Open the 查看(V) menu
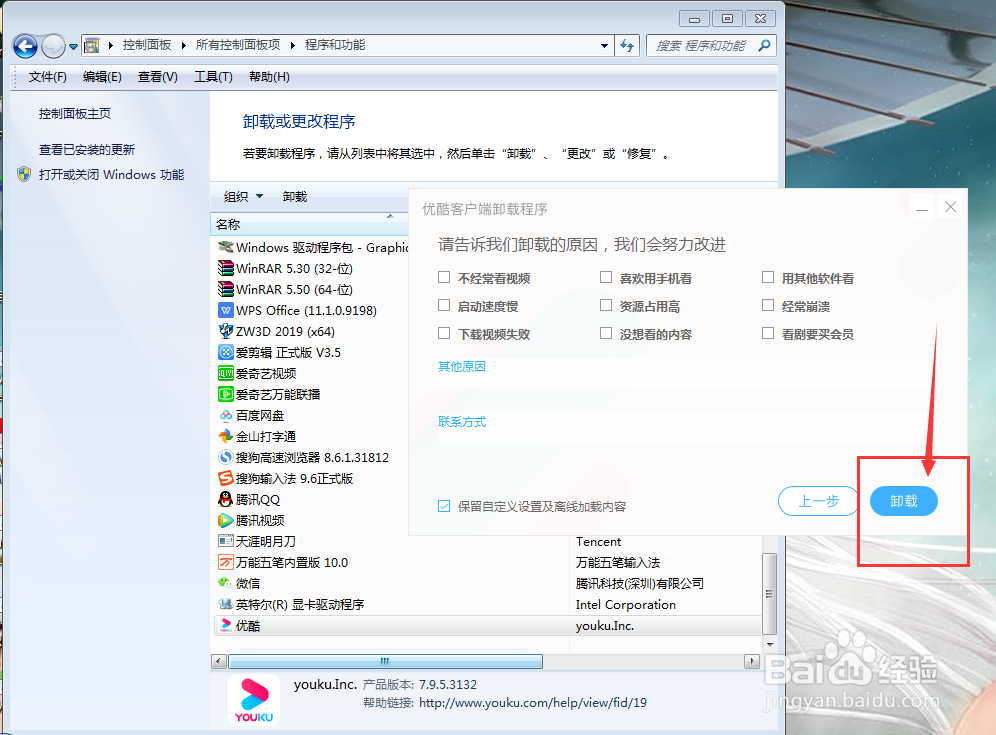Image resolution: width=996 pixels, height=735 pixels. pos(158,77)
